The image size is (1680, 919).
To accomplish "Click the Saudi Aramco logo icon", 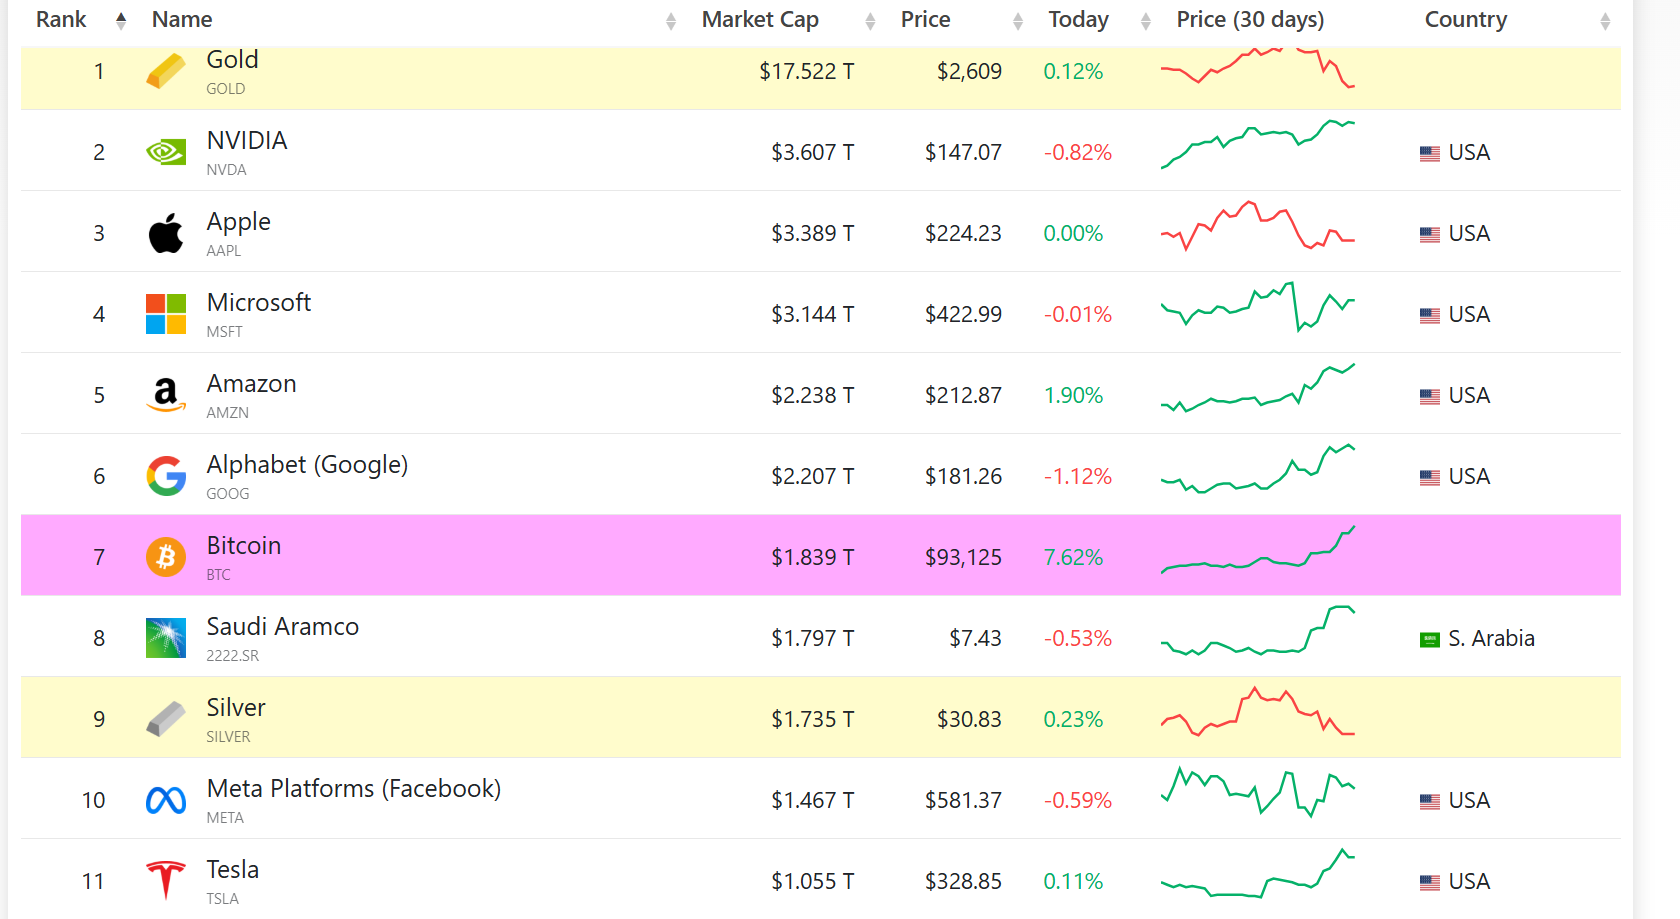I will (166, 638).
